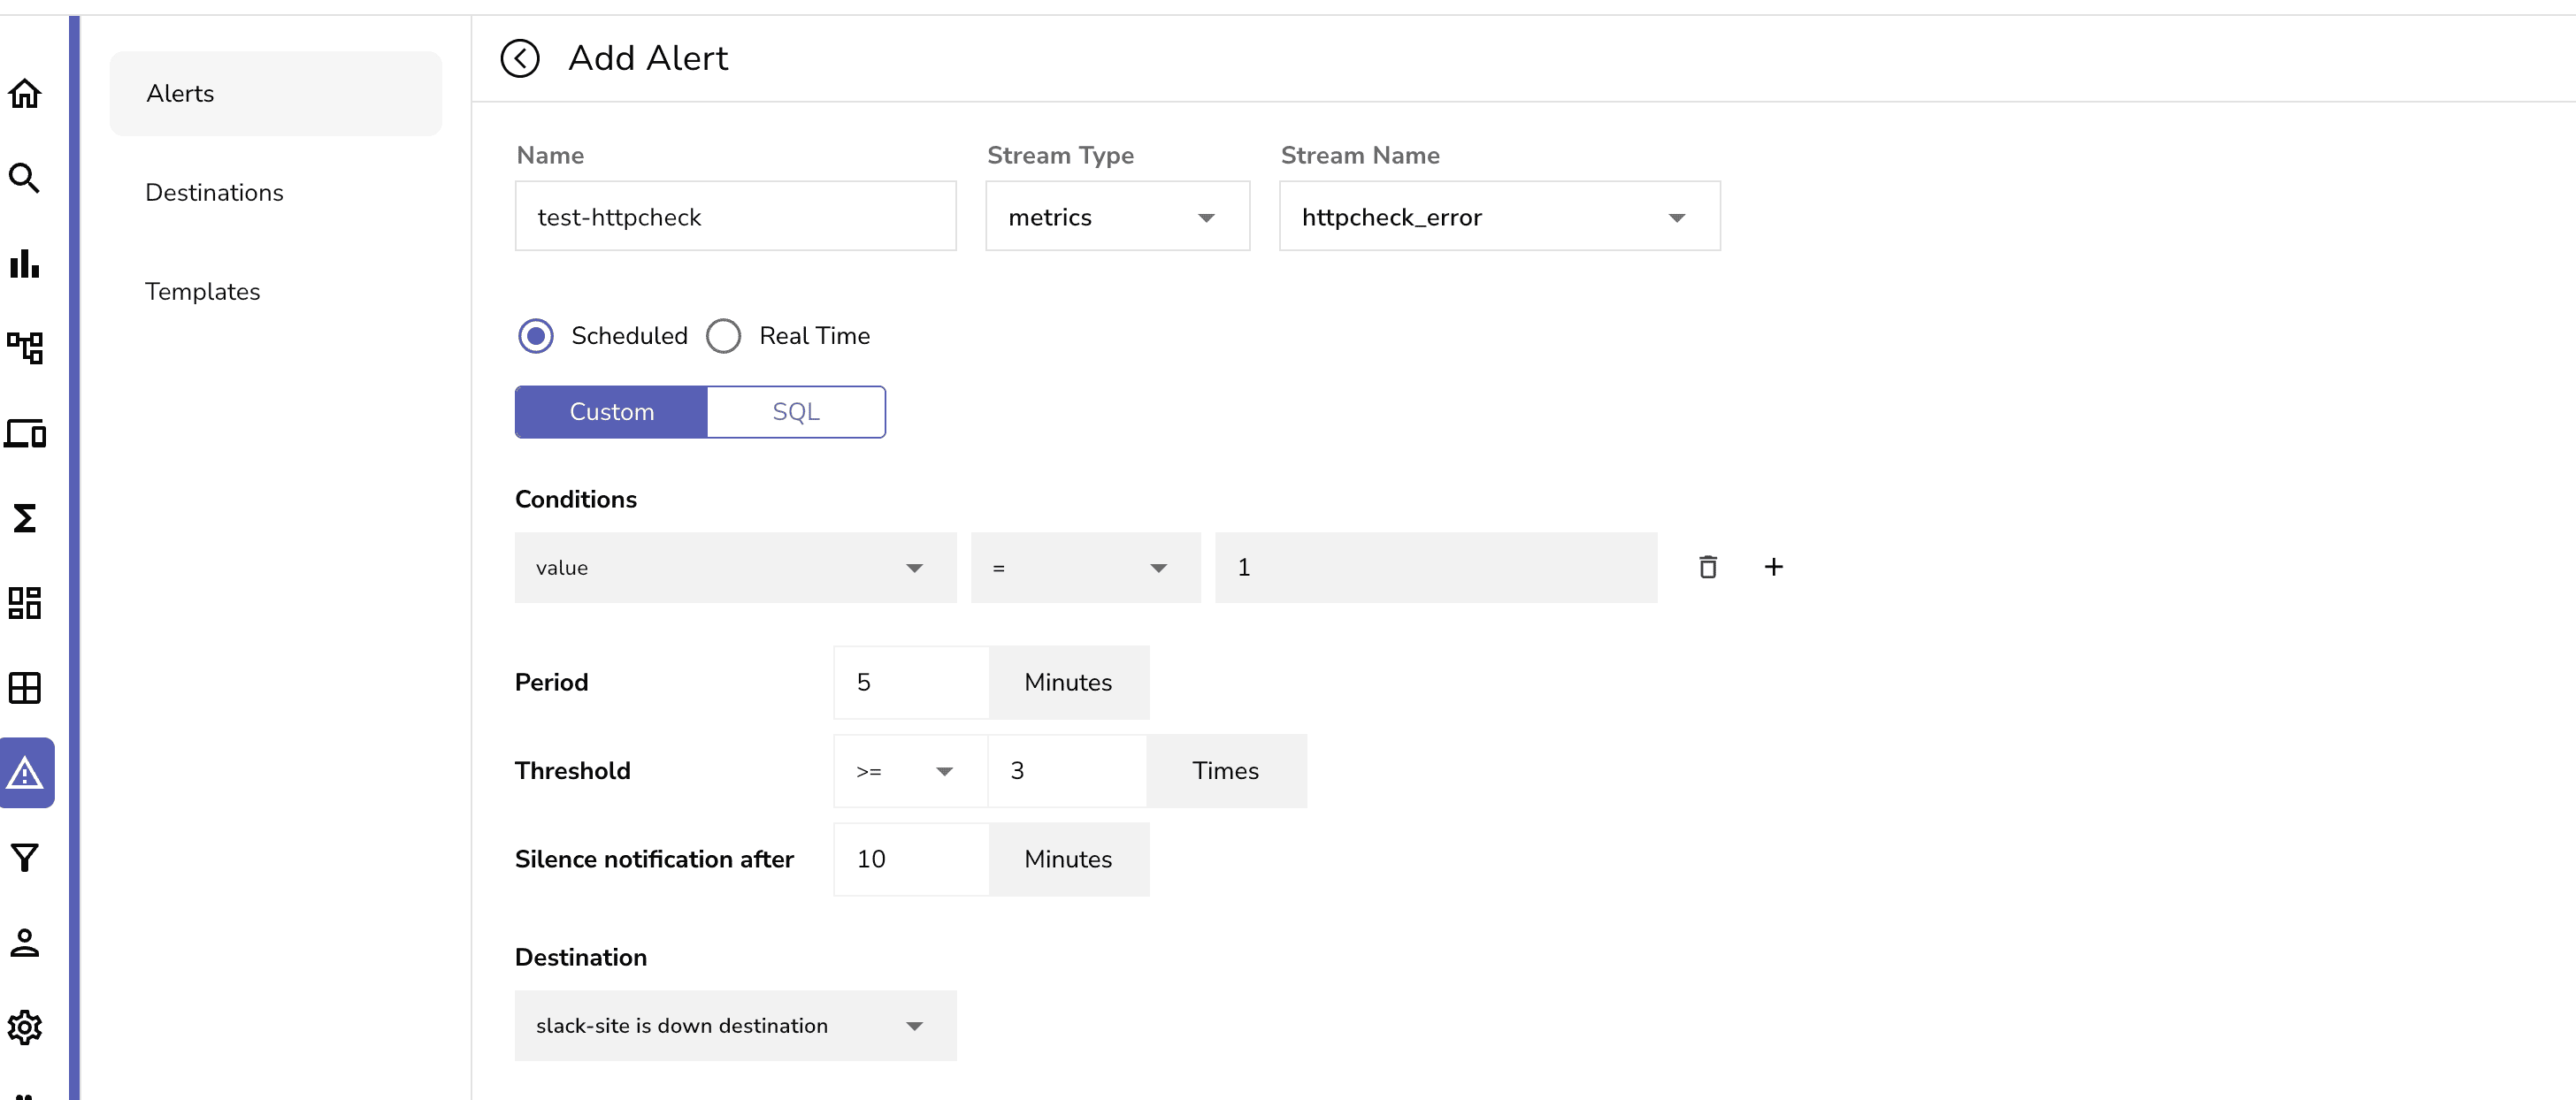
Task: Open the Threshold operator >= dropdown
Action: coord(908,771)
